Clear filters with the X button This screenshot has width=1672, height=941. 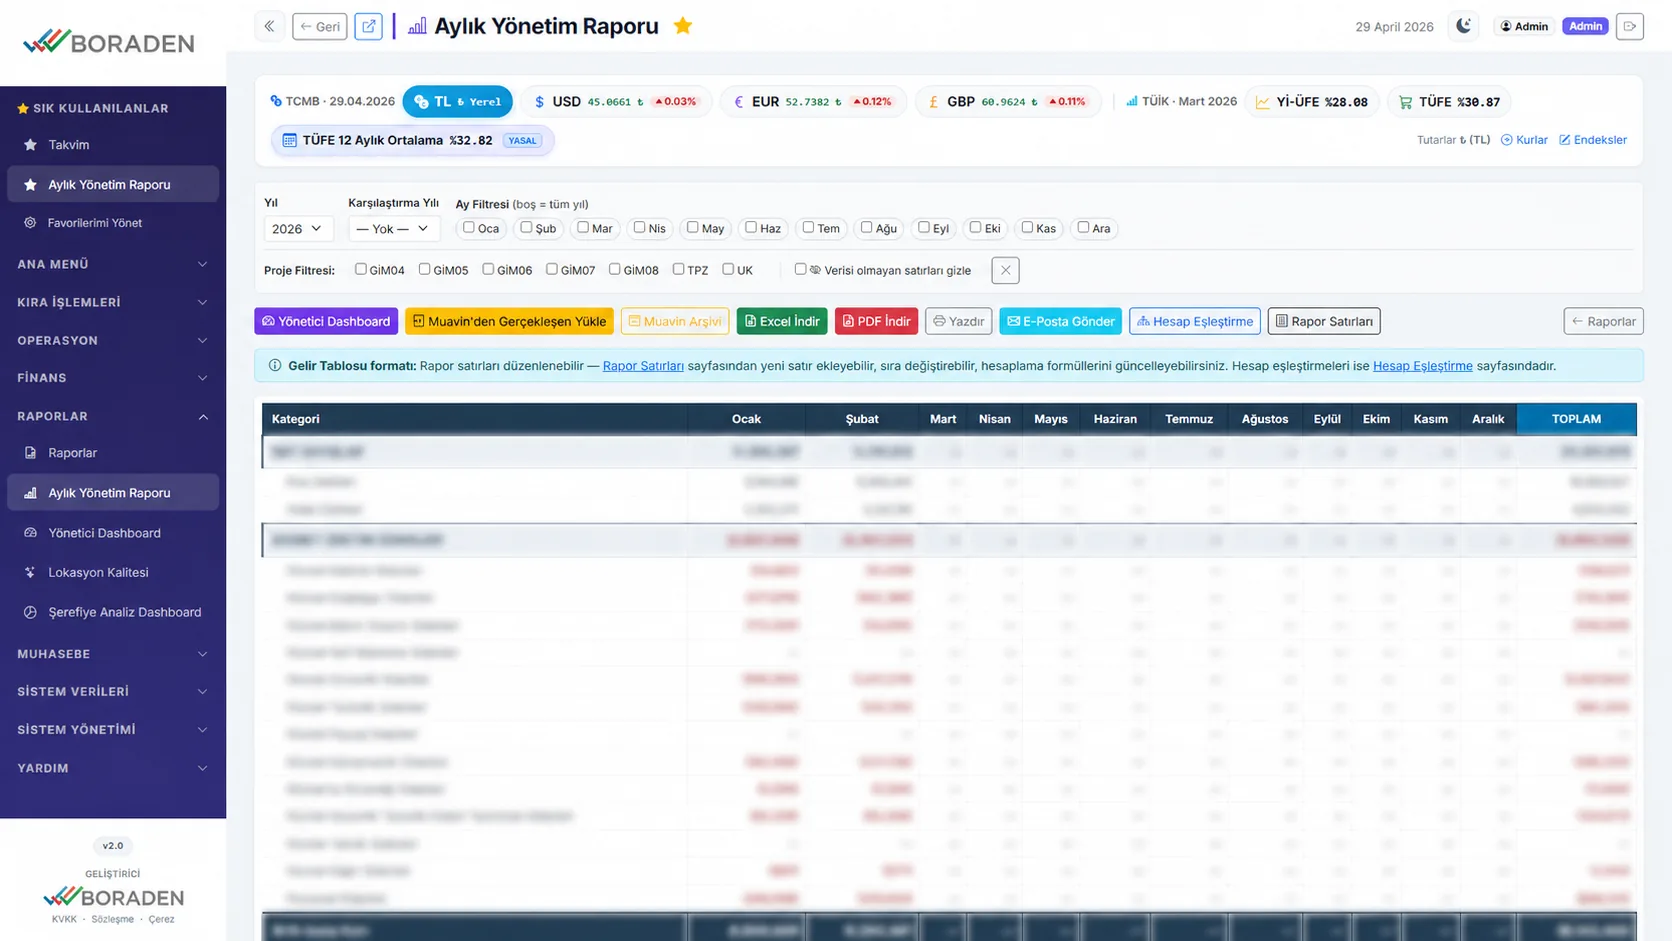1006,270
